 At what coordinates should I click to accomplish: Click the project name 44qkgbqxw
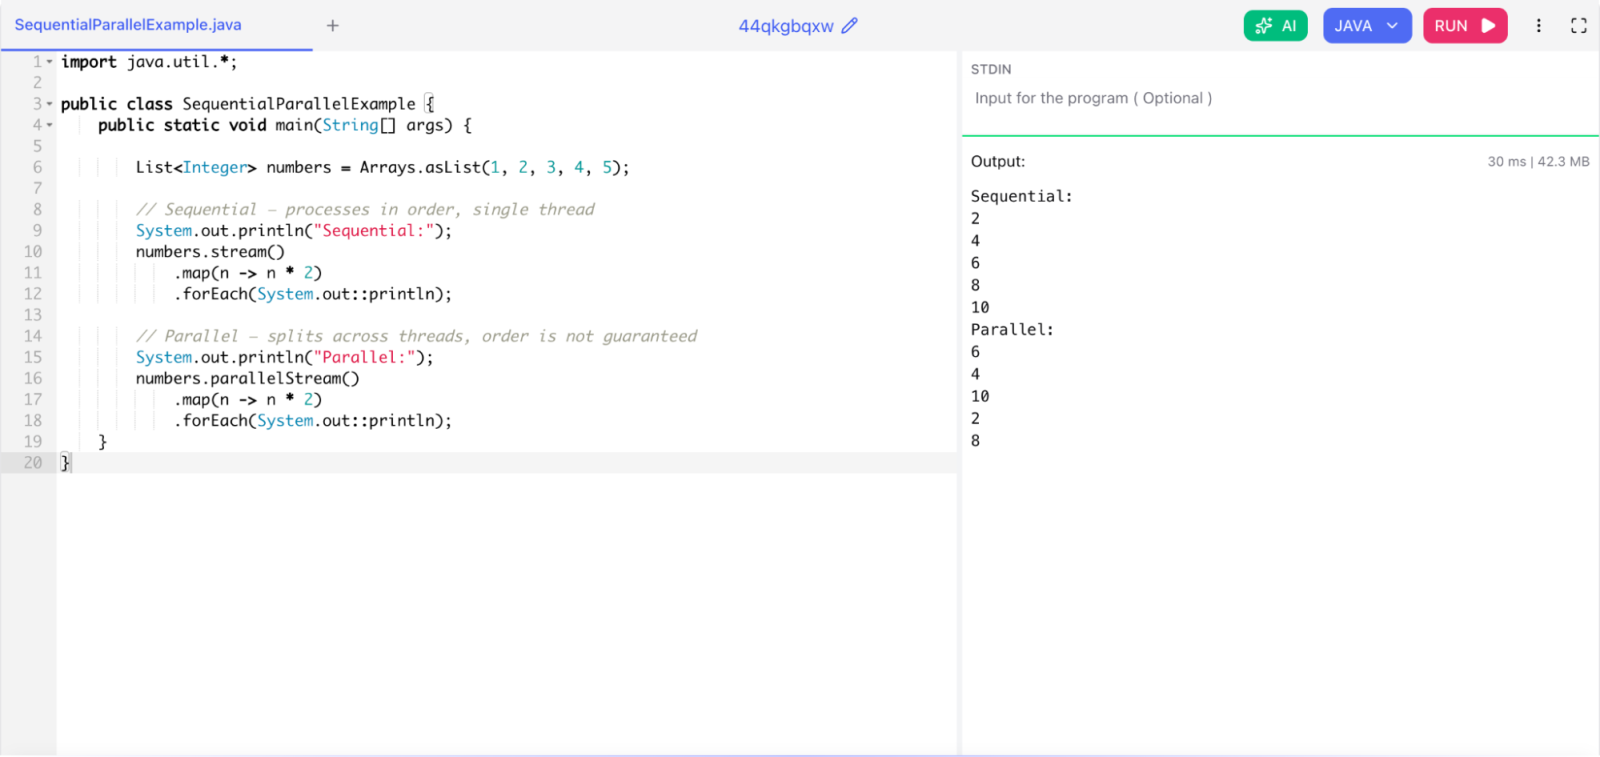click(x=786, y=26)
